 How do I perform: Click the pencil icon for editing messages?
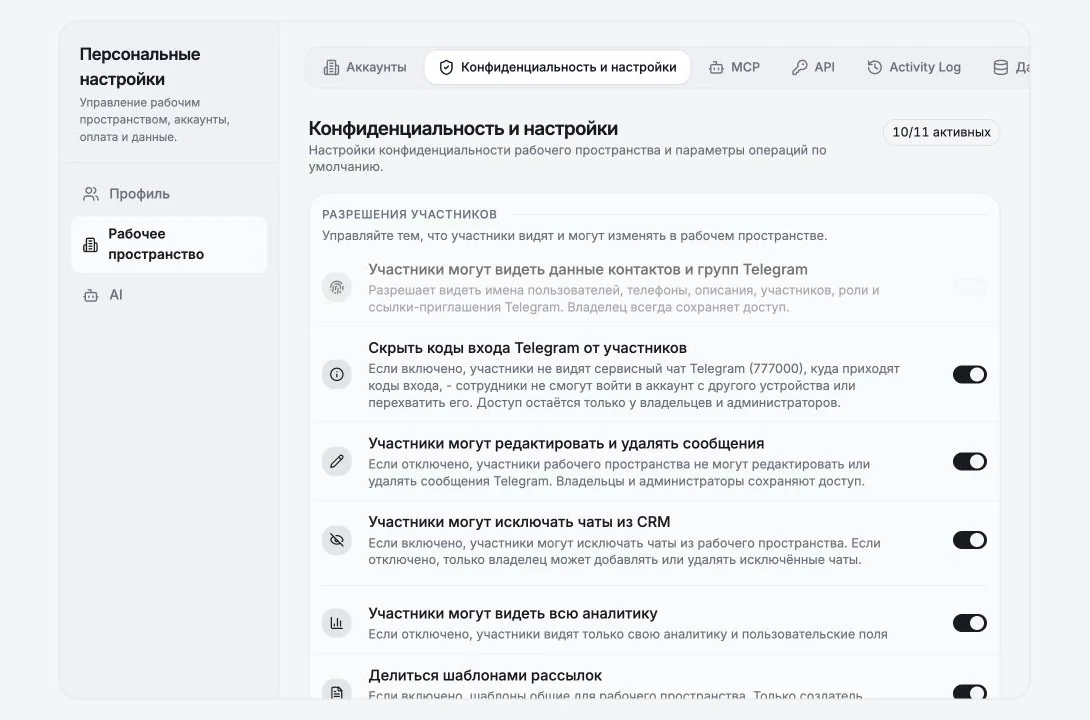(x=336, y=461)
